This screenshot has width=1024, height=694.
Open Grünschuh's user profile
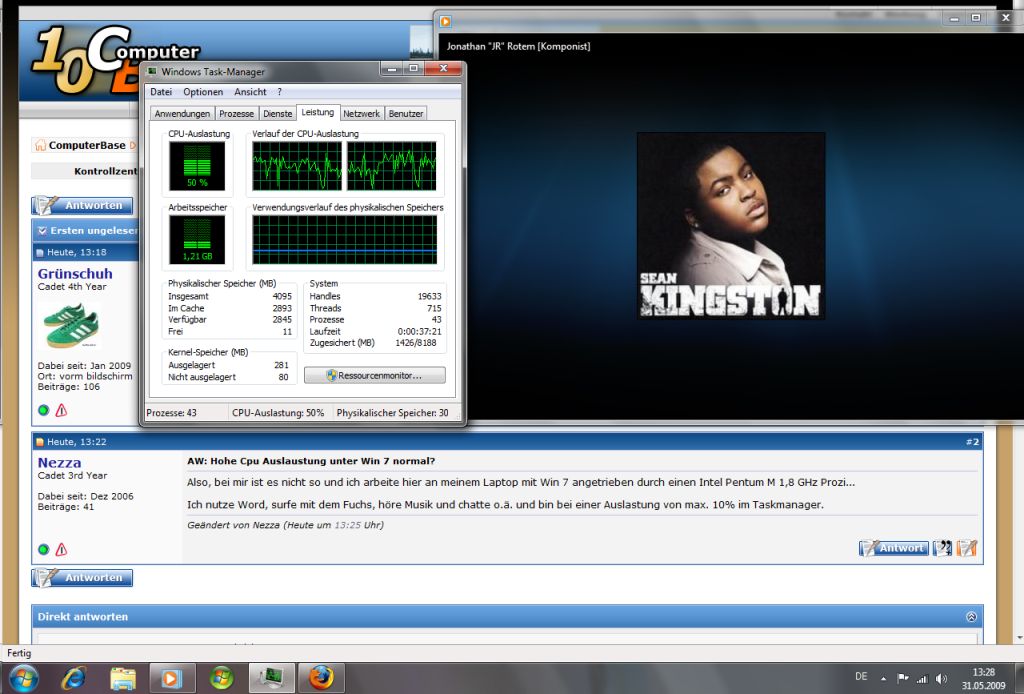75,274
